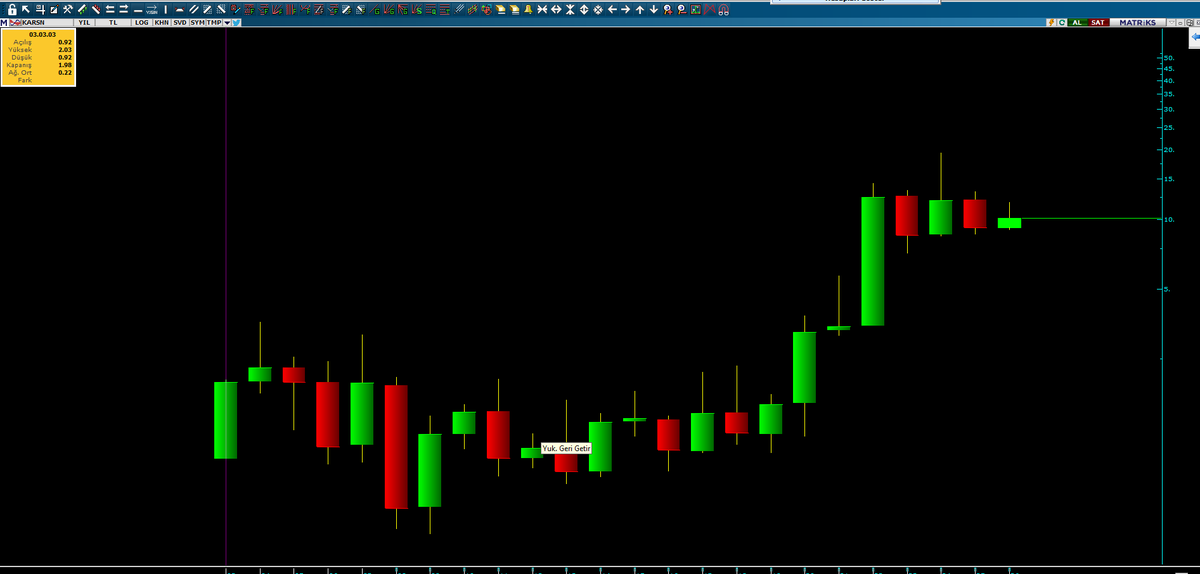Click the 50. price axis label

point(1169,58)
